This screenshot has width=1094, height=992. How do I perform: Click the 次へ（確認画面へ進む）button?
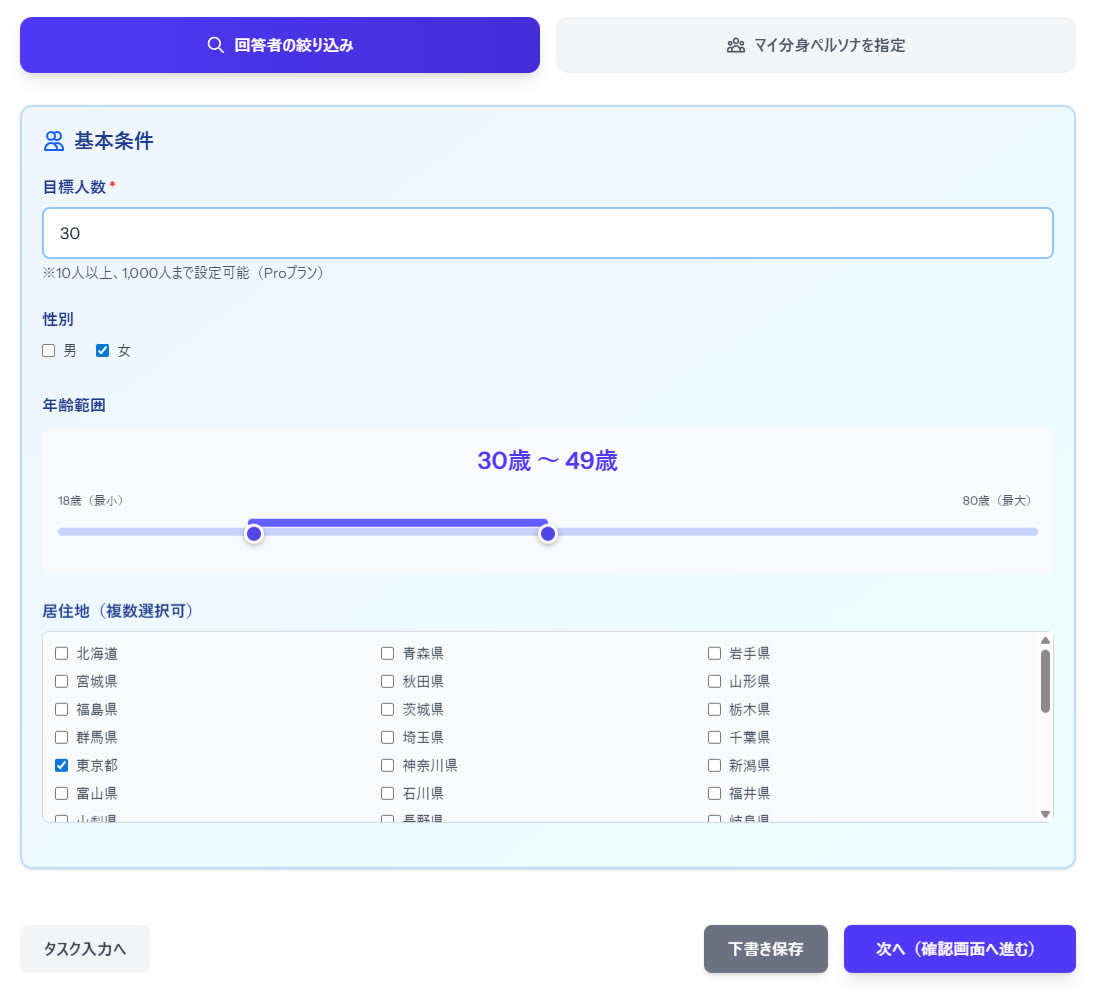[959, 948]
